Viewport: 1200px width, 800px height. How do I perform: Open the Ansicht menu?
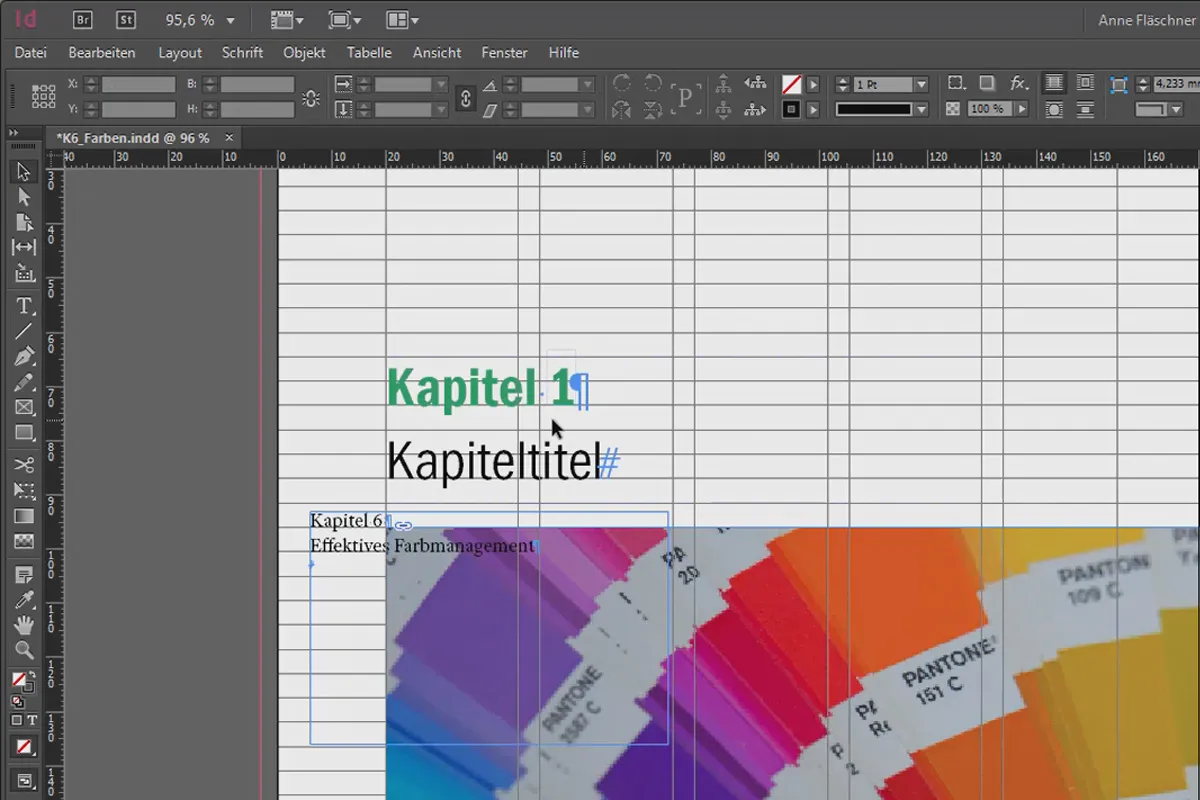click(437, 52)
